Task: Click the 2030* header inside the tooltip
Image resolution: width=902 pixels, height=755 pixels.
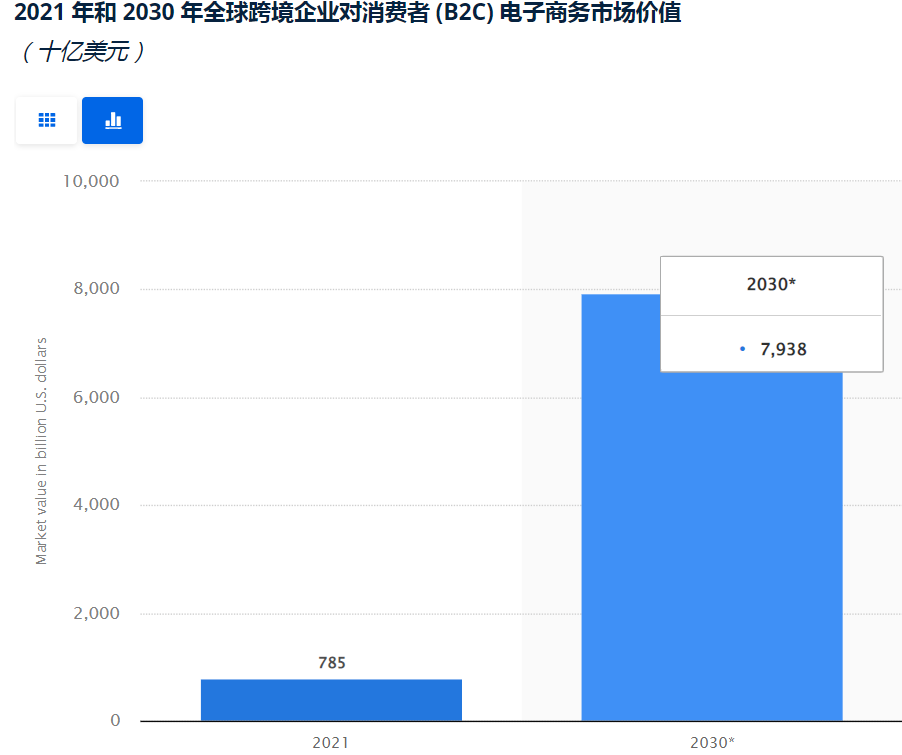Action: point(771,284)
